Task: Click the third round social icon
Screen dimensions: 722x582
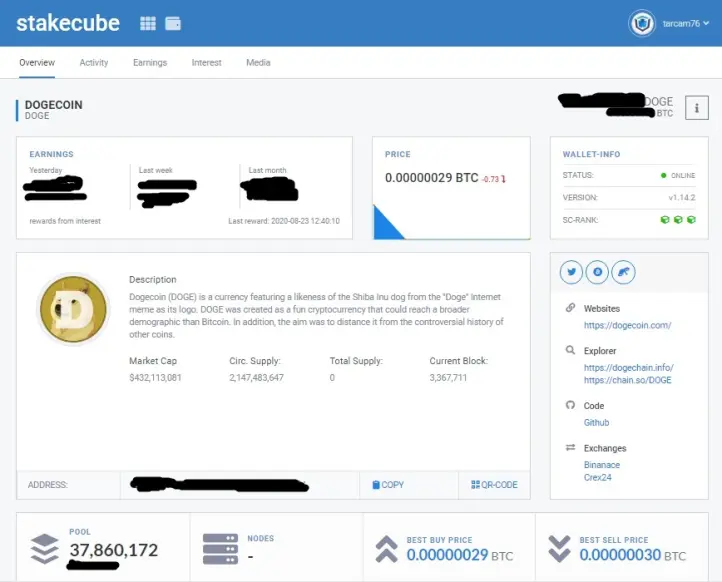Action: [623, 272]
